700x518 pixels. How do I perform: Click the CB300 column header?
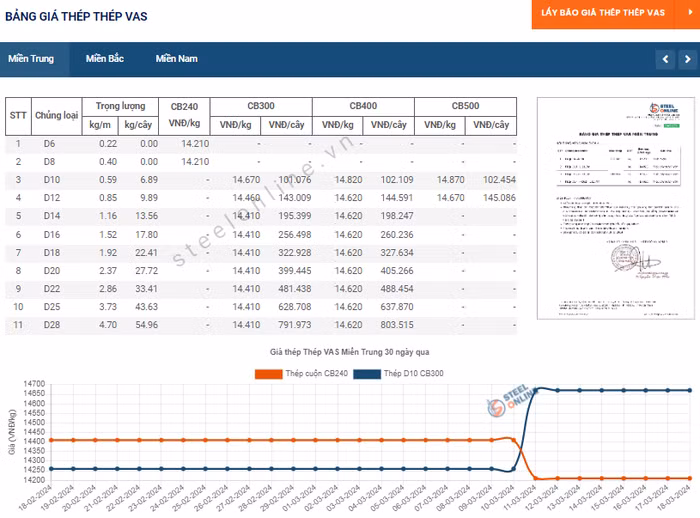259,105
